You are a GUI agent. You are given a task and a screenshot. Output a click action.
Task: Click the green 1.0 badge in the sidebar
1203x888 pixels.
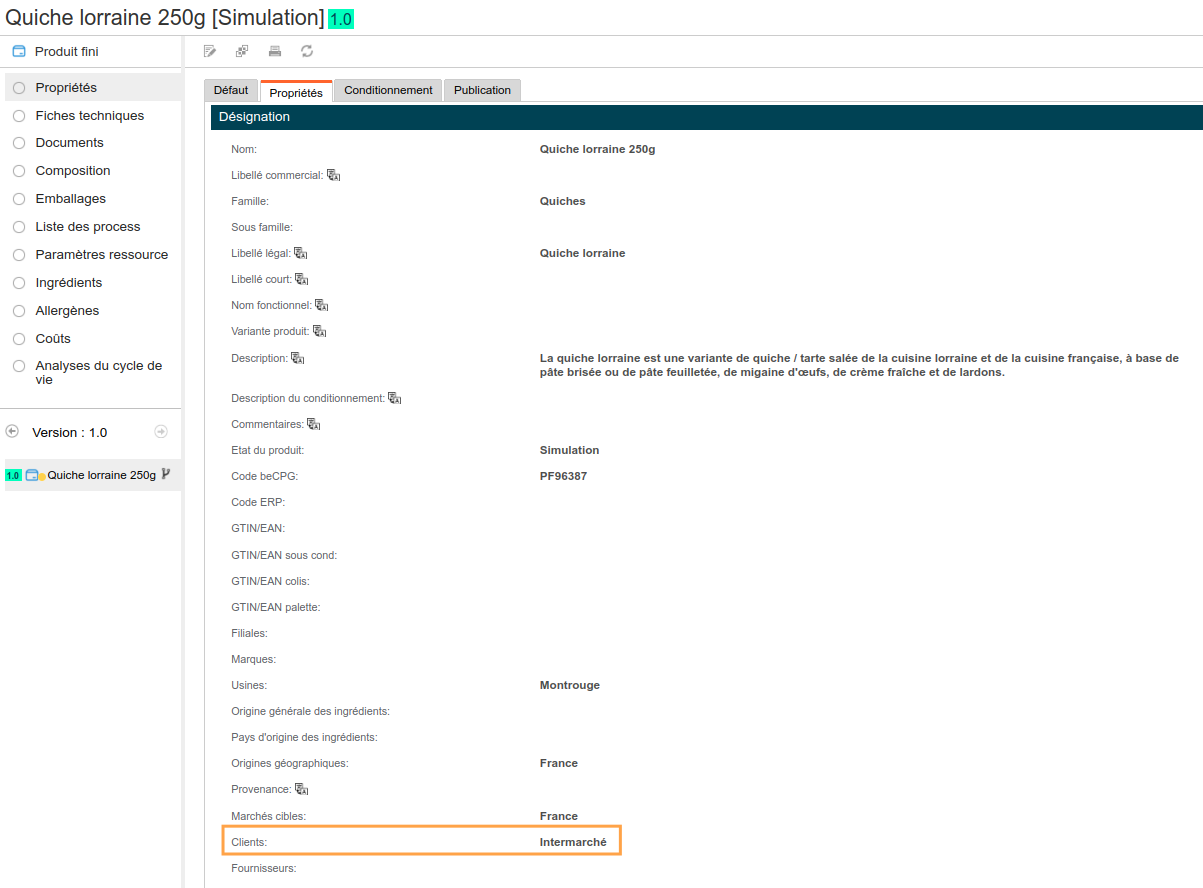click(13, 475)
